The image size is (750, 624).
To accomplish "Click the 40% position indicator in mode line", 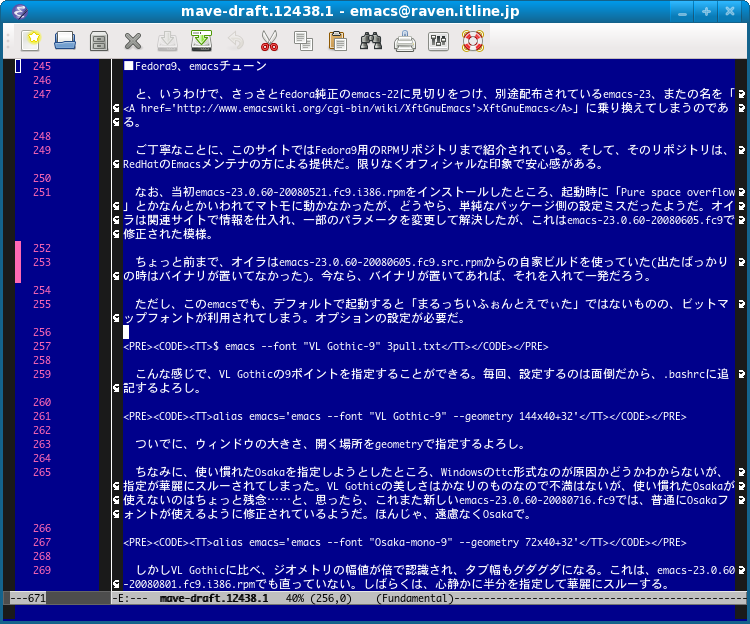I will pos(295,598).
